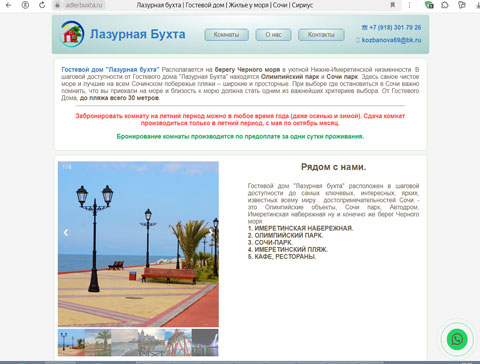Click the browser tab title Лазурная бухта | Гостевой дом
The height and width of the screenshot is (364, 480).
(225, 5)
